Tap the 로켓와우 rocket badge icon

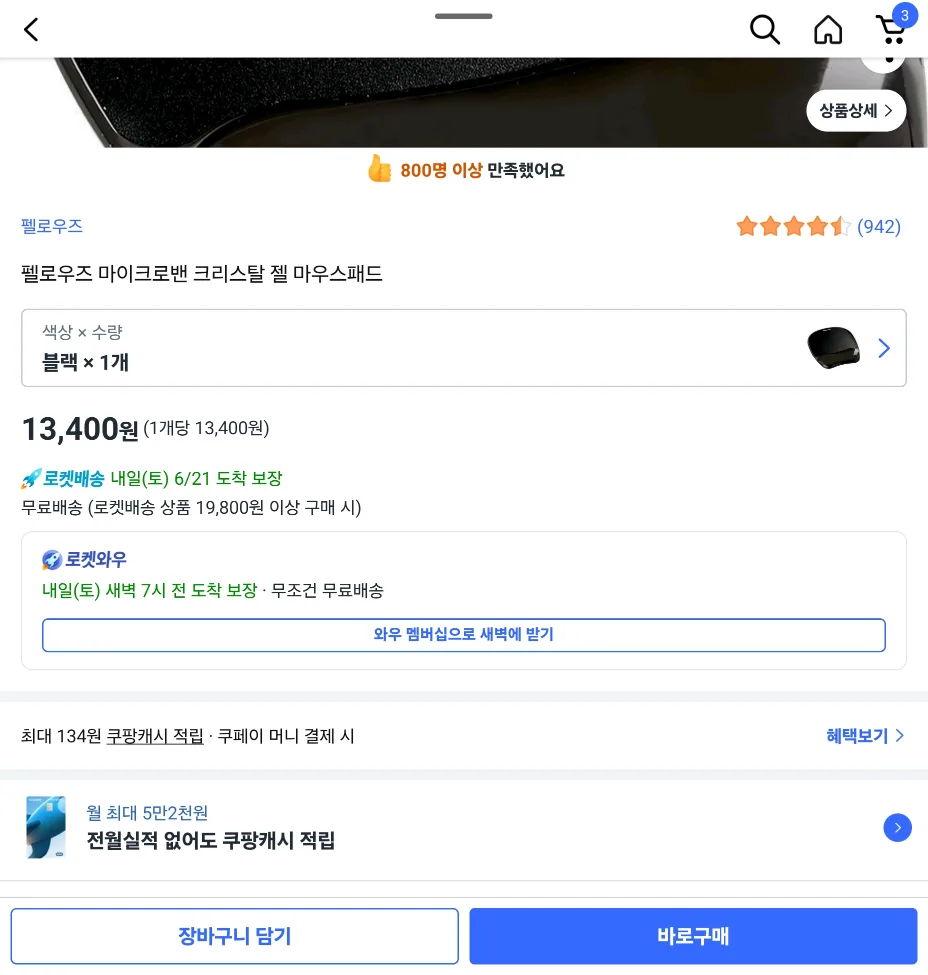52,560
